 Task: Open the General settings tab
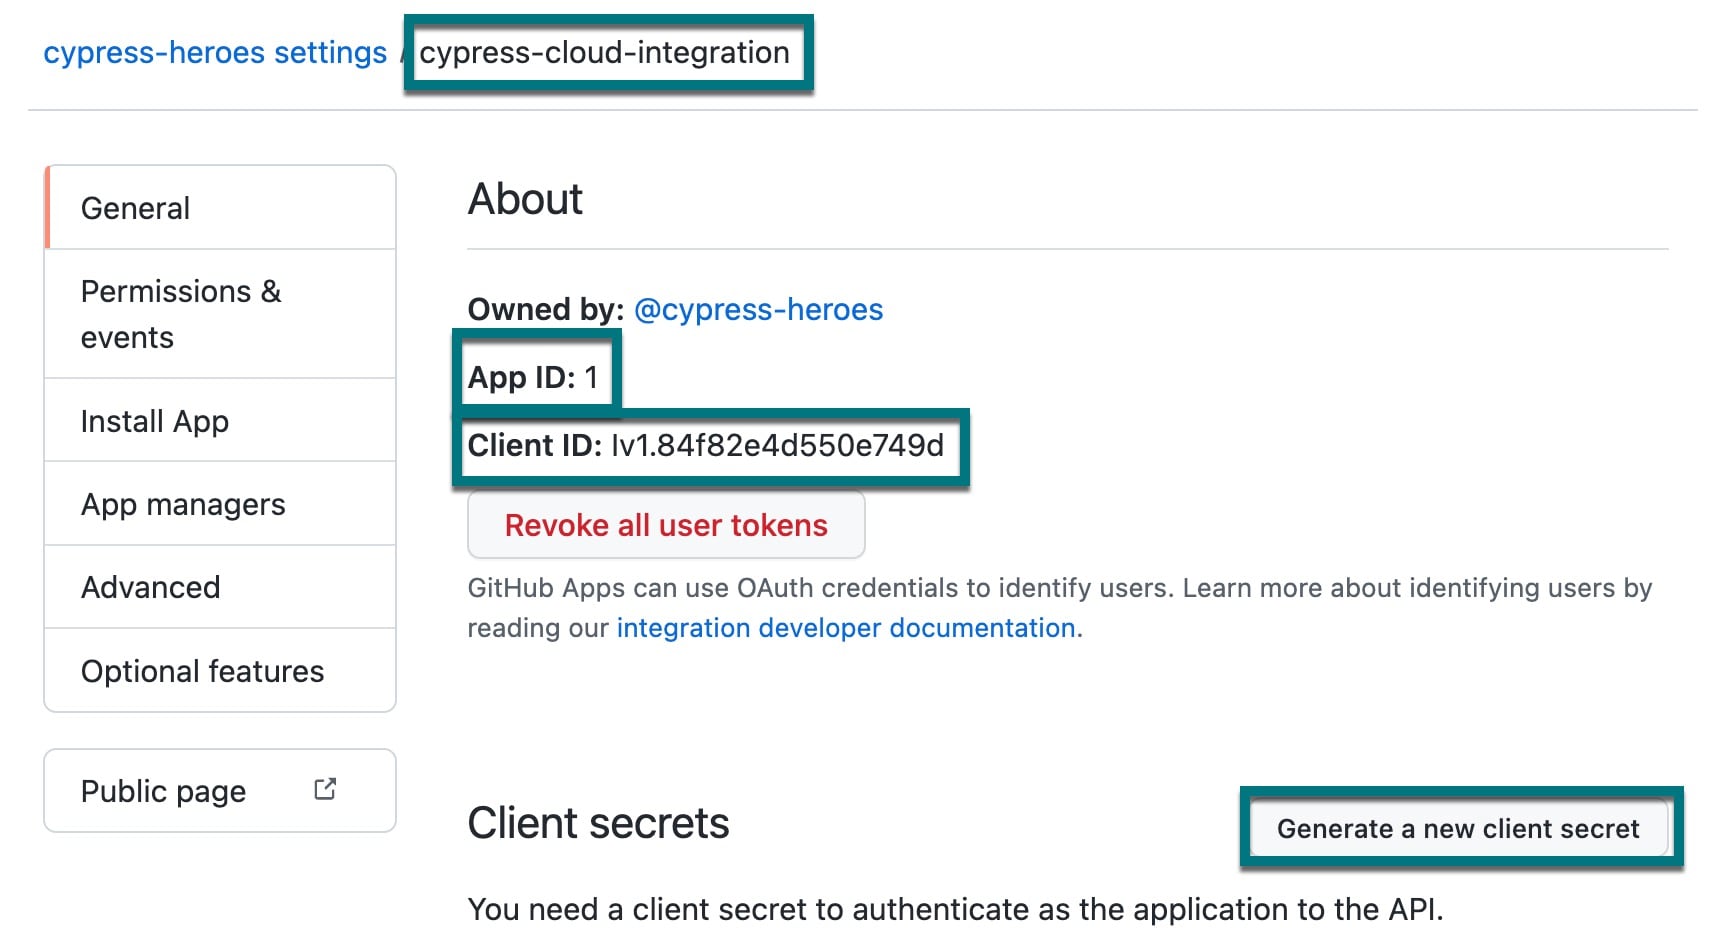point(135,208)
